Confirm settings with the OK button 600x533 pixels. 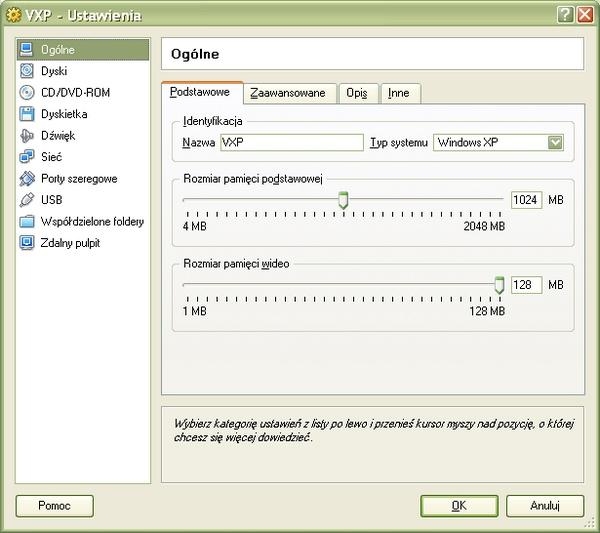tap(459, 506)
